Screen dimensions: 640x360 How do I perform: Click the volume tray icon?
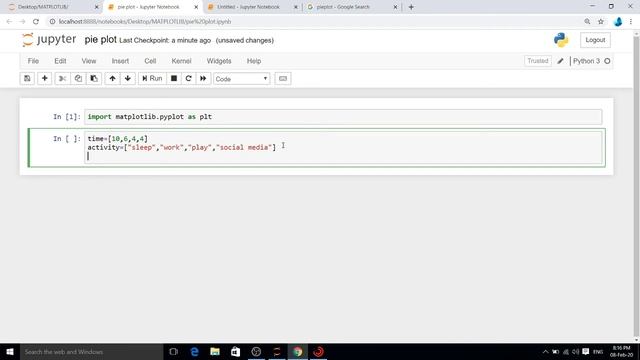(x=576, y=351)
